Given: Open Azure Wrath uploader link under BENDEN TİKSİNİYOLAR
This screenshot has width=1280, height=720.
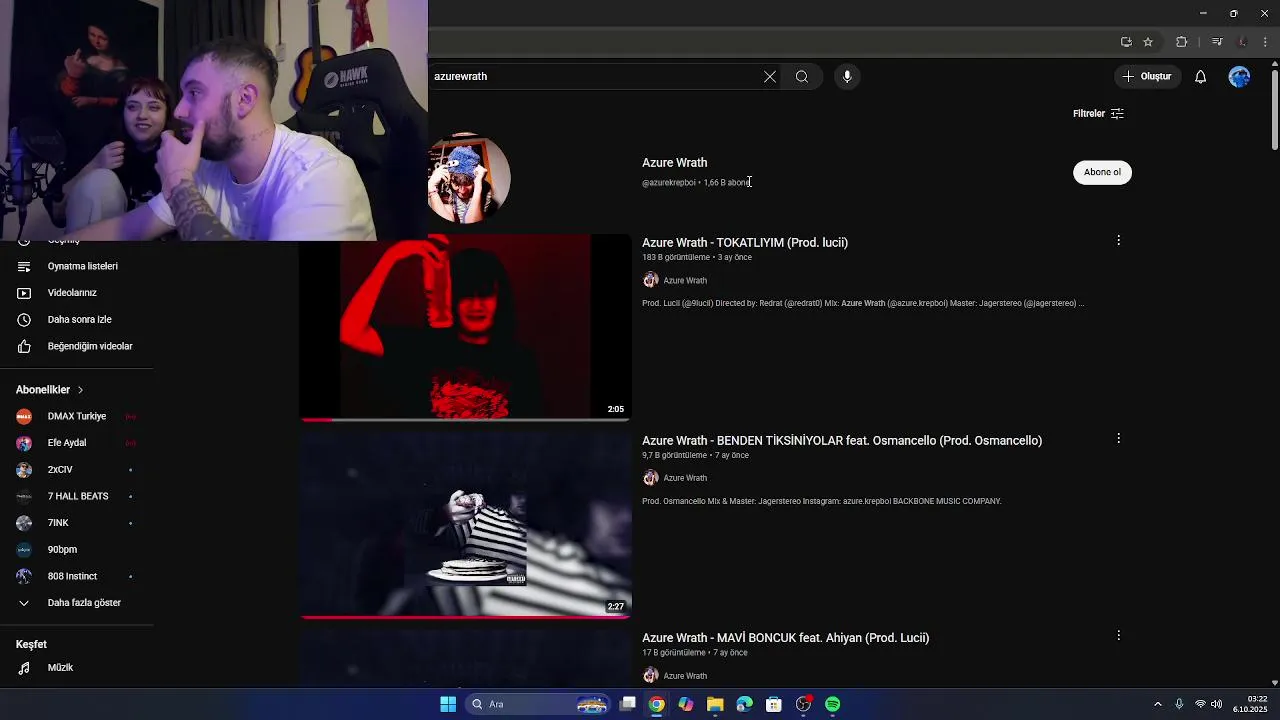Looking at the screenshot, I should tap(685, 478).
